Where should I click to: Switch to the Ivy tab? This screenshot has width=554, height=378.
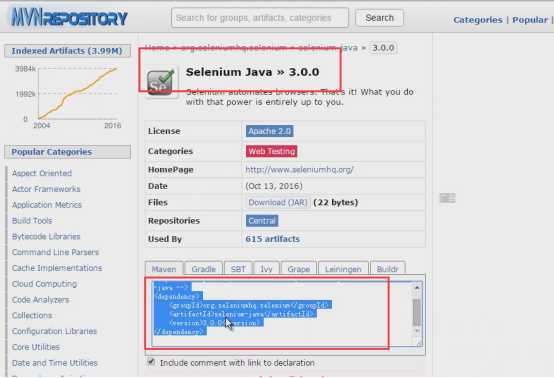(x=266, y=269)
